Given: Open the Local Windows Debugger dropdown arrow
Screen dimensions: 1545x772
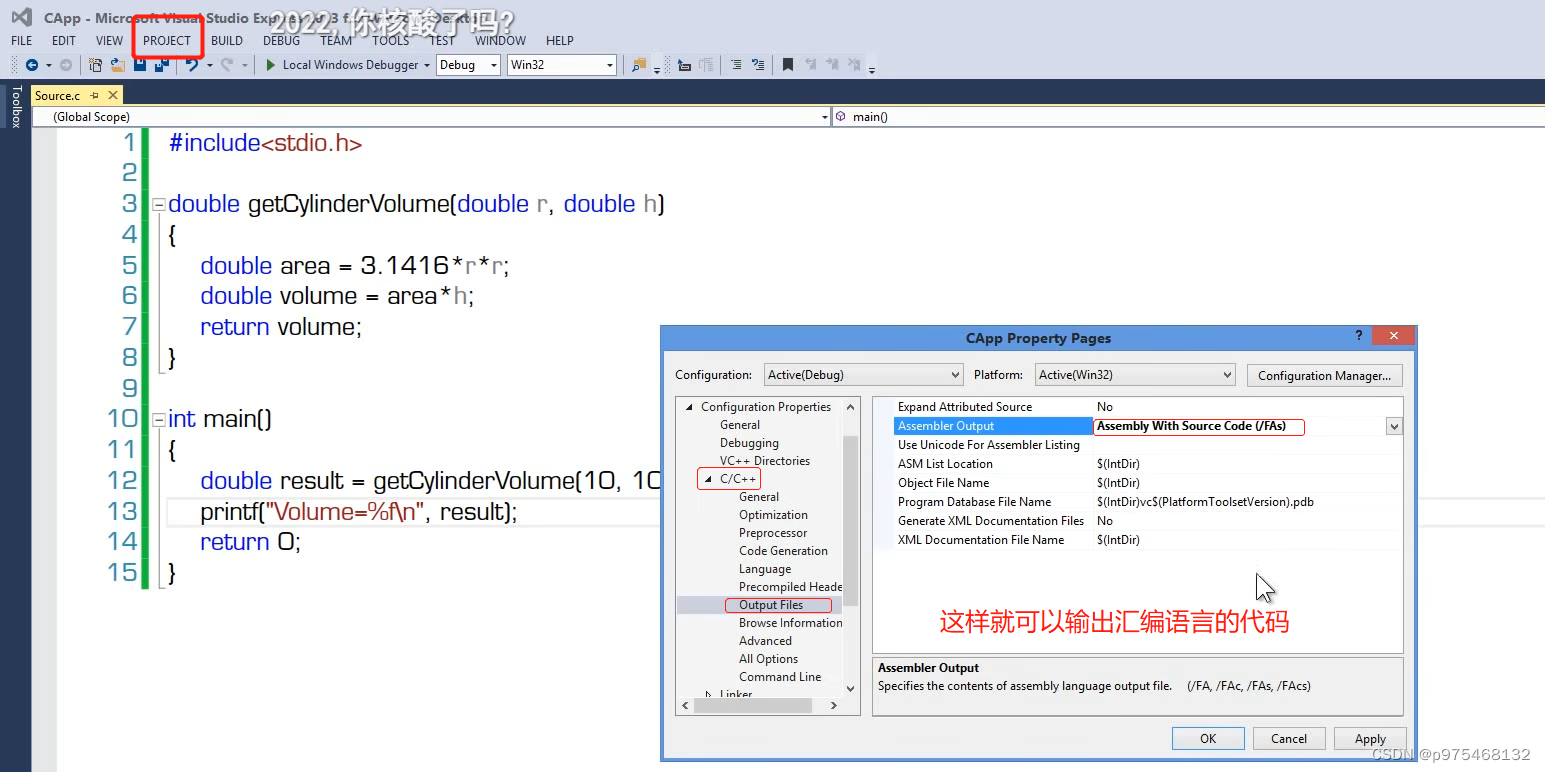Looking at the screenshot, I should 427,65.
